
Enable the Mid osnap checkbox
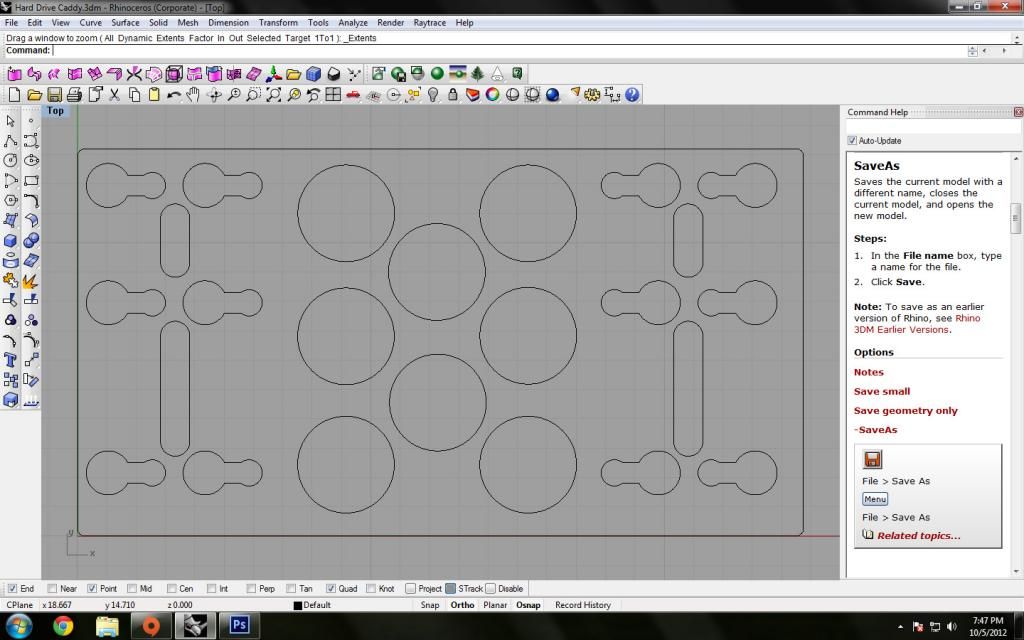click(x=132, y=588)
